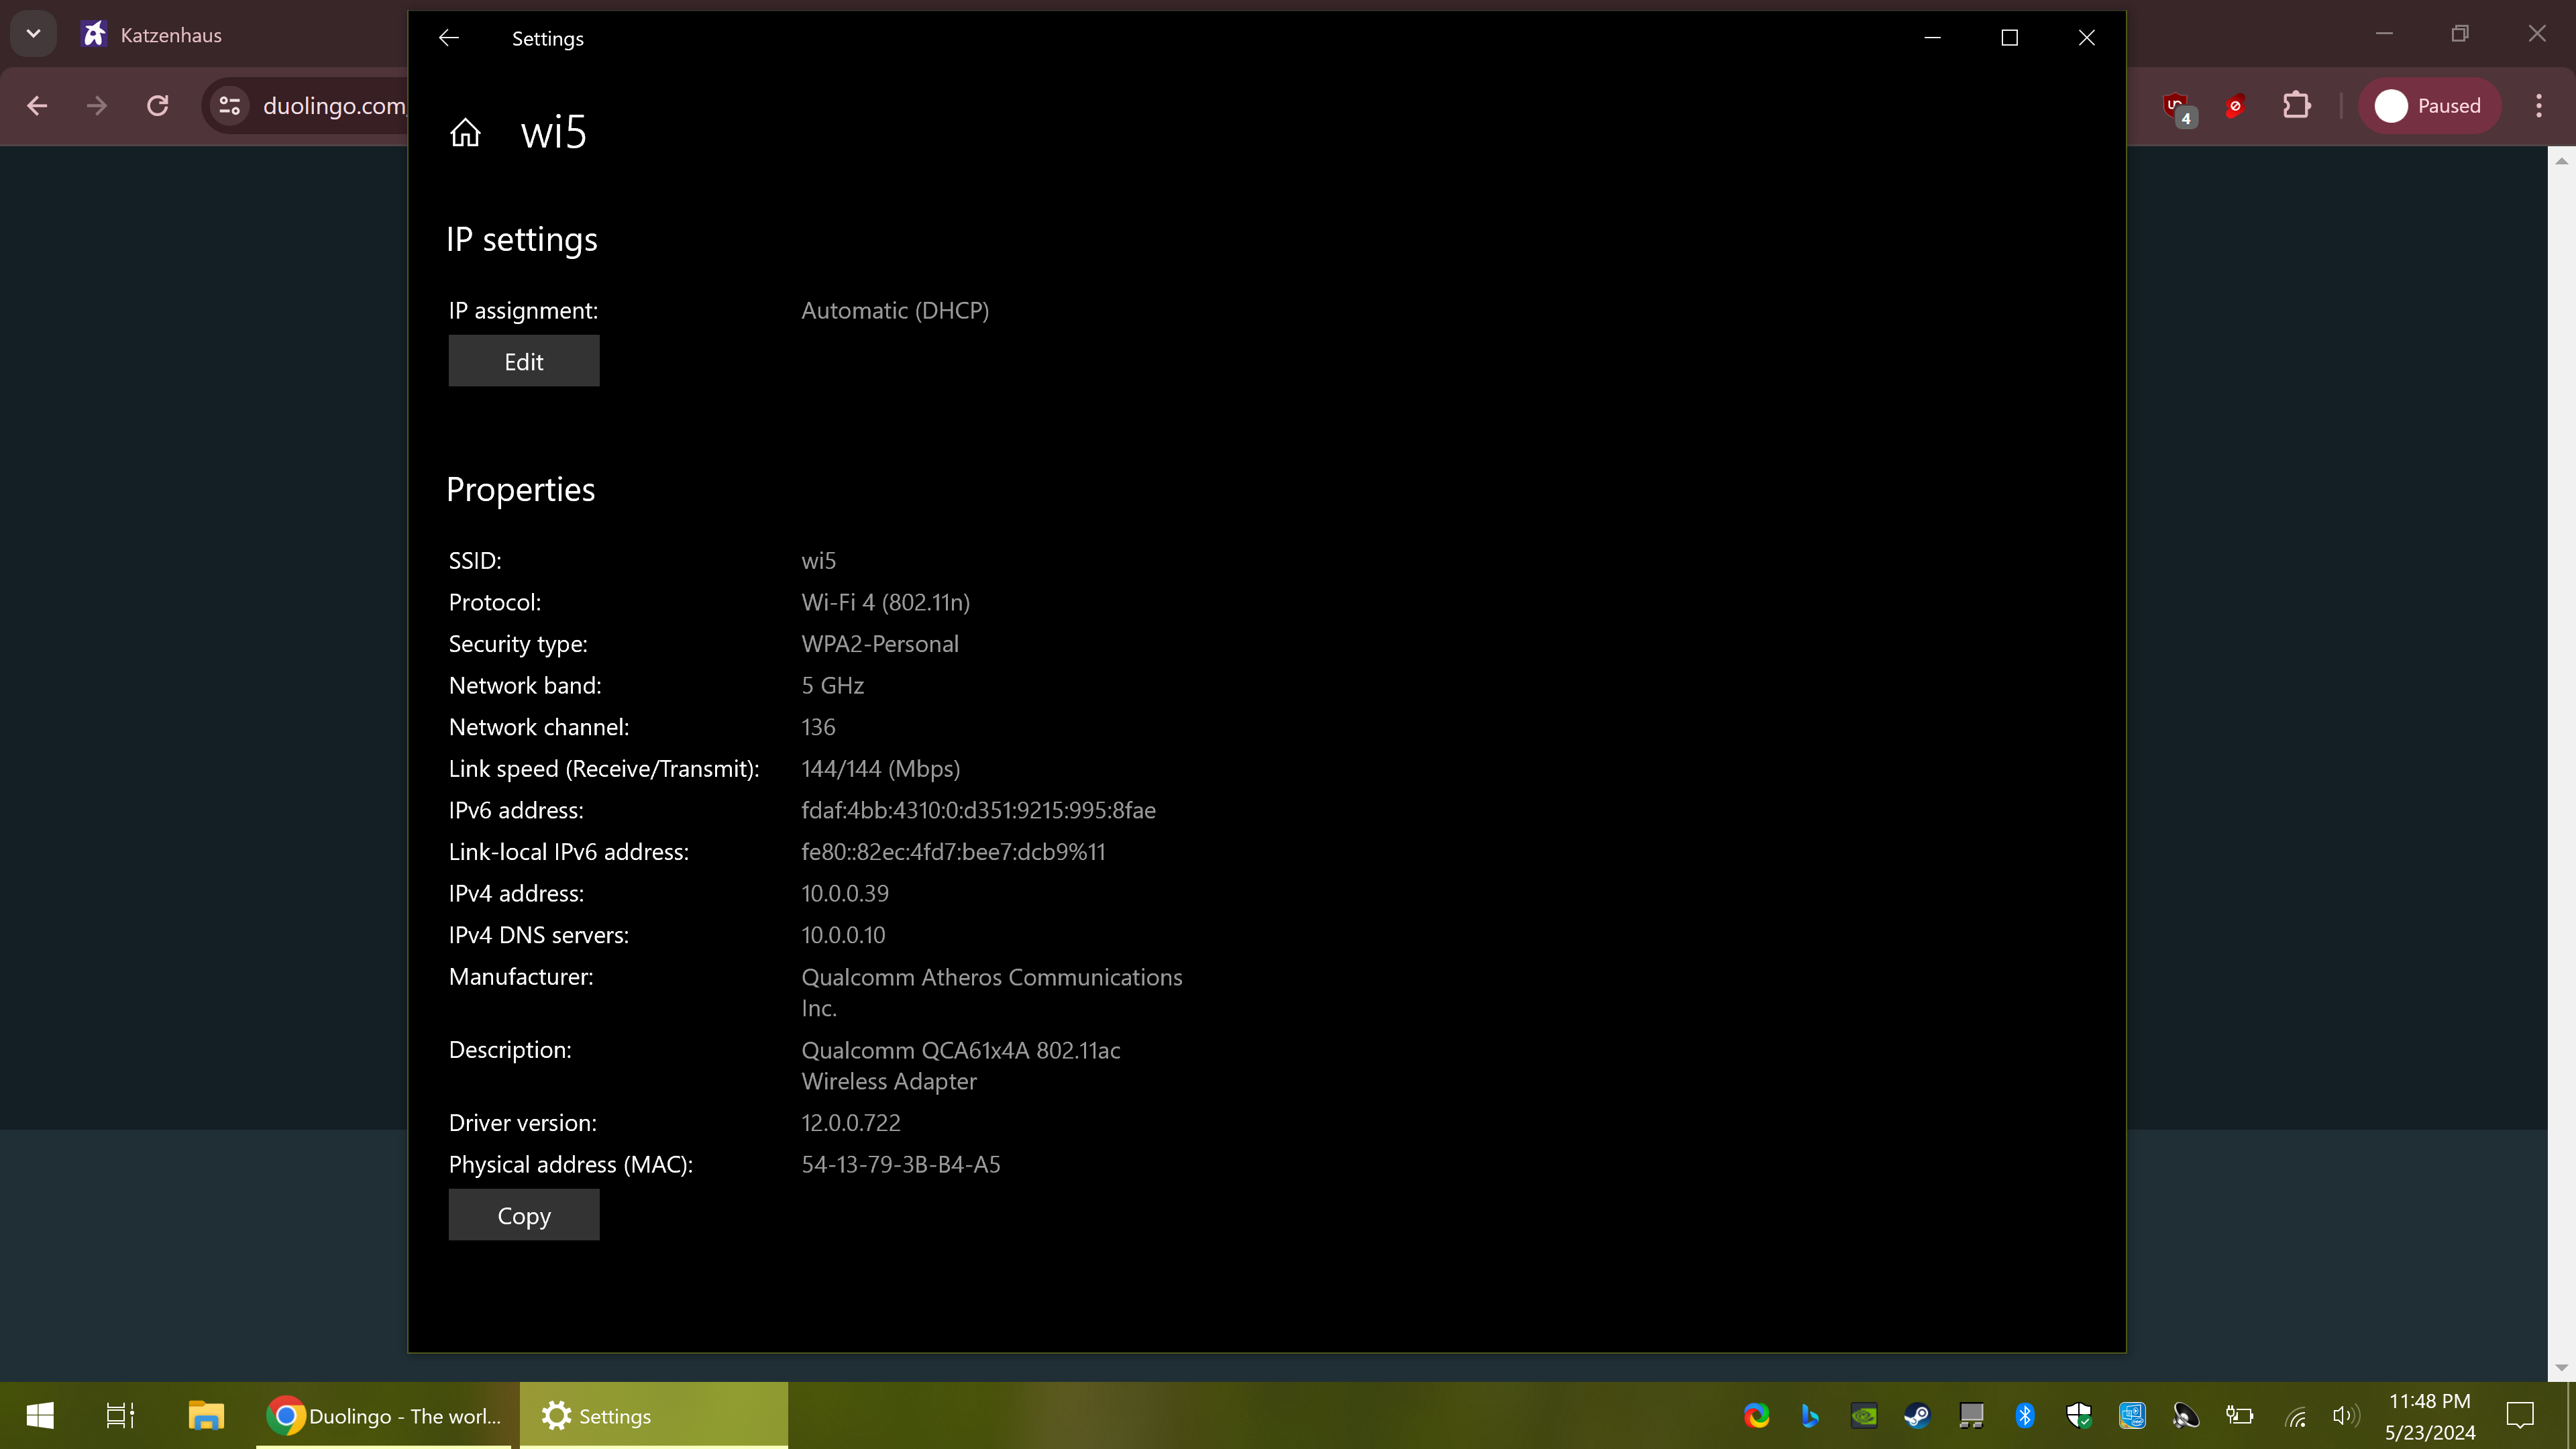Image resolution: width=2576 pixels, height=1449 pixels.
Task: Open the Paused profile button
Action: (x=2429, y=106)
